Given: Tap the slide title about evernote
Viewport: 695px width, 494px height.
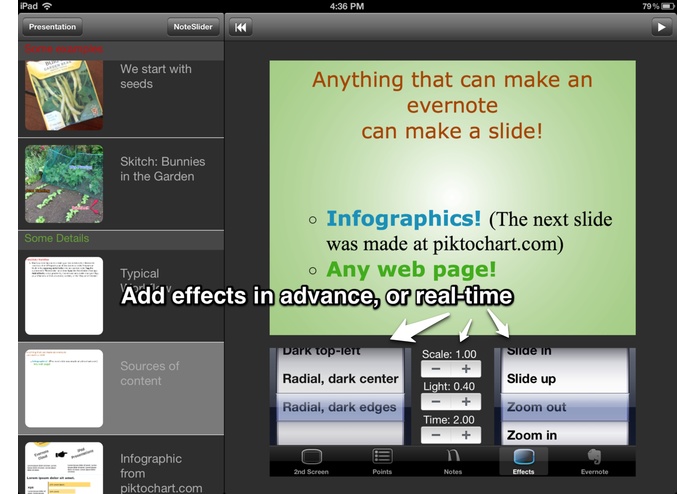Looking at the screenshot, I should [x=452, y=105].
